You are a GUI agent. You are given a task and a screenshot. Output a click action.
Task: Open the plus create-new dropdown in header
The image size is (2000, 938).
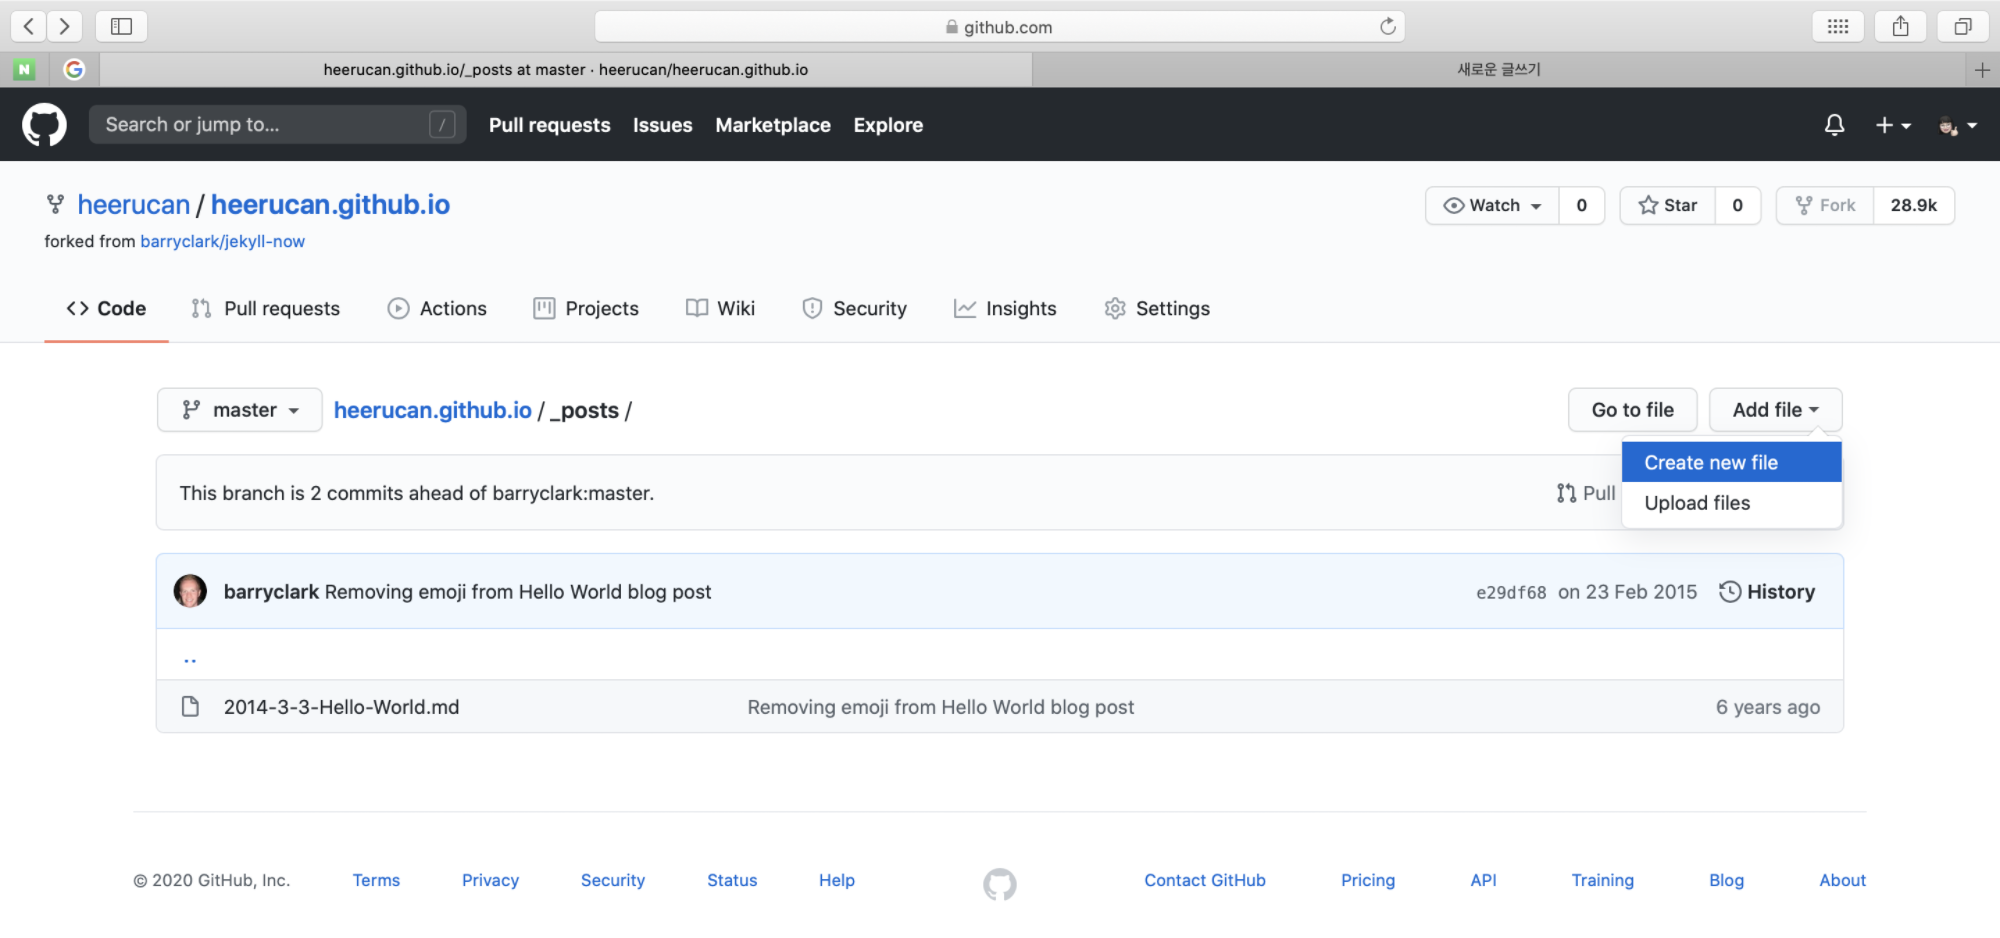1893,125
